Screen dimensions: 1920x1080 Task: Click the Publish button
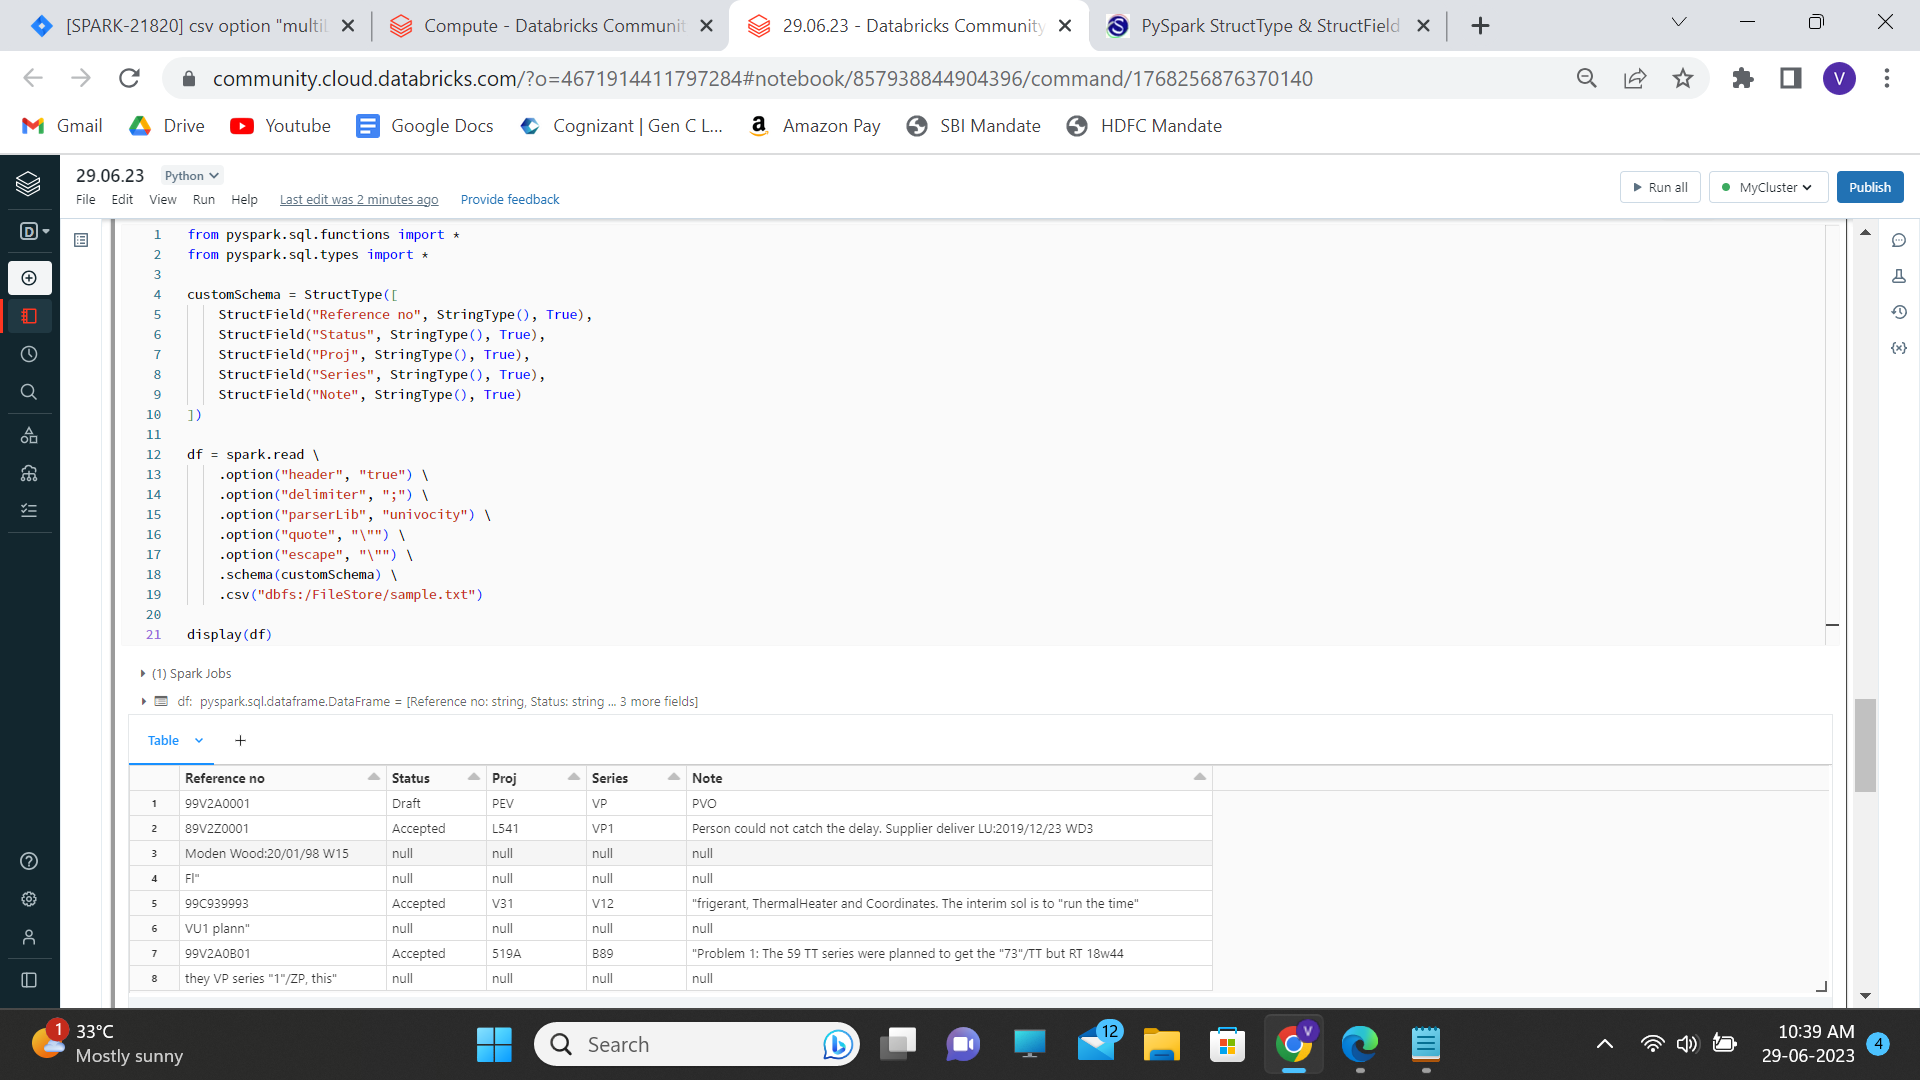(1869, 187)
